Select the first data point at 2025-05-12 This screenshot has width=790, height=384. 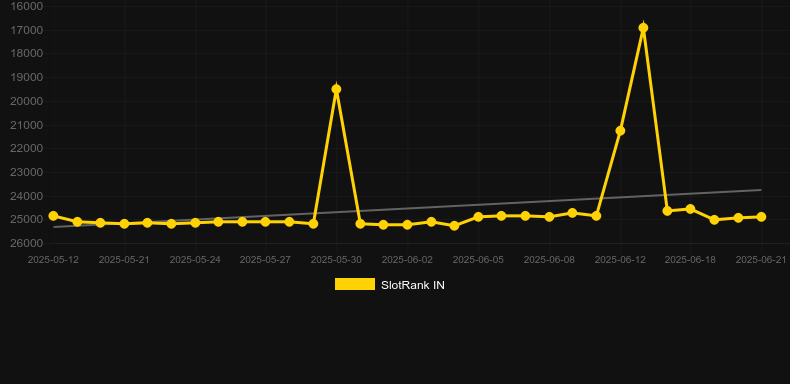53,216
